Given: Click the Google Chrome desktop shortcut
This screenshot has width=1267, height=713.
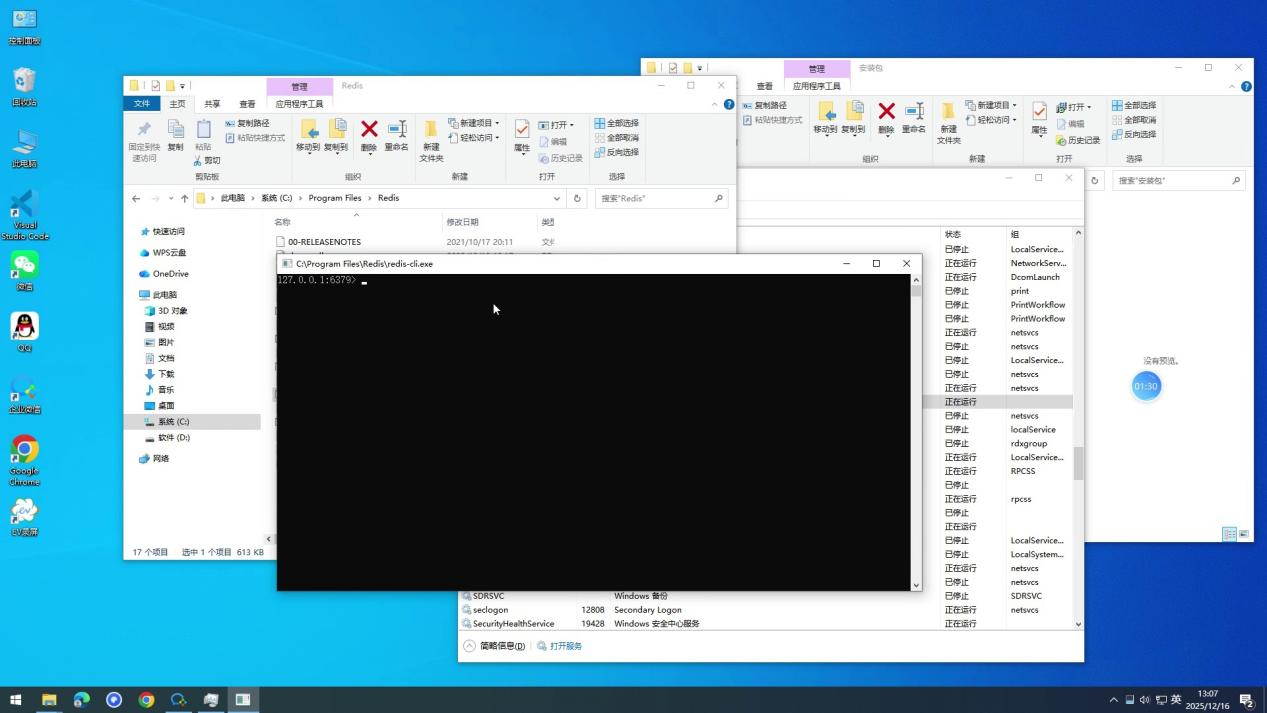Looking at the screenshot, I should tap(25, 460).
